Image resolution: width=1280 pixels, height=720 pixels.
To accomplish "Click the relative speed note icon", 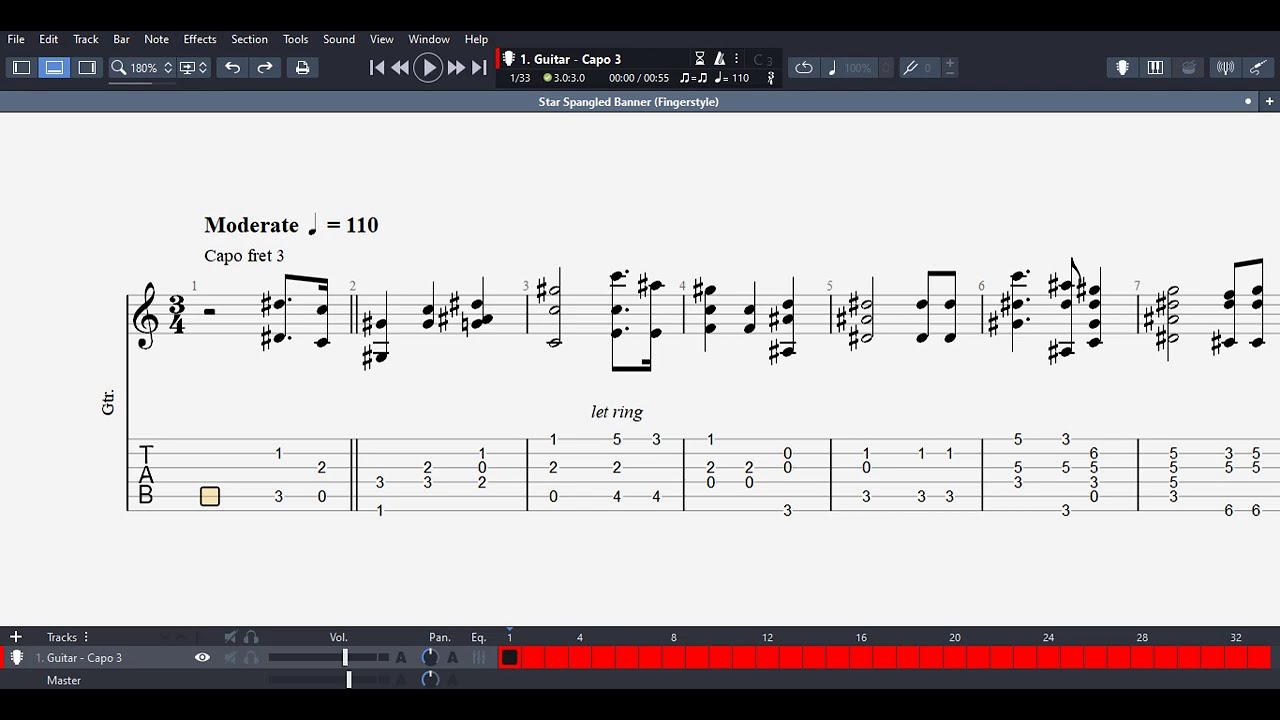I will pos(832,67).
